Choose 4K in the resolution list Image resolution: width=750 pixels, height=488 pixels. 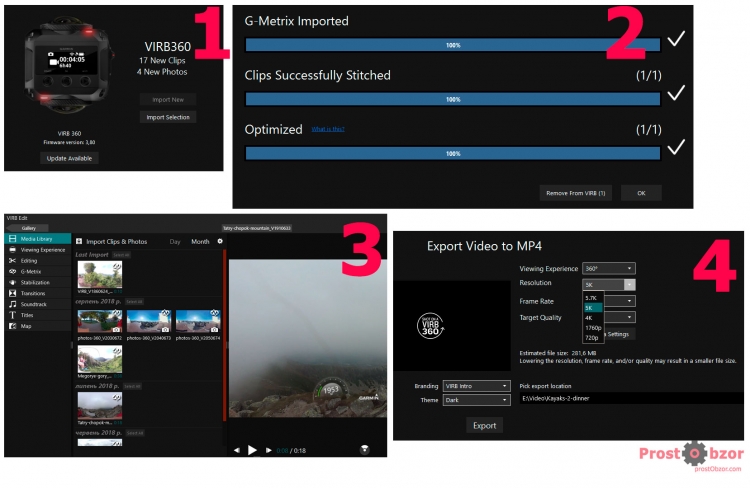tap(593, 318)
